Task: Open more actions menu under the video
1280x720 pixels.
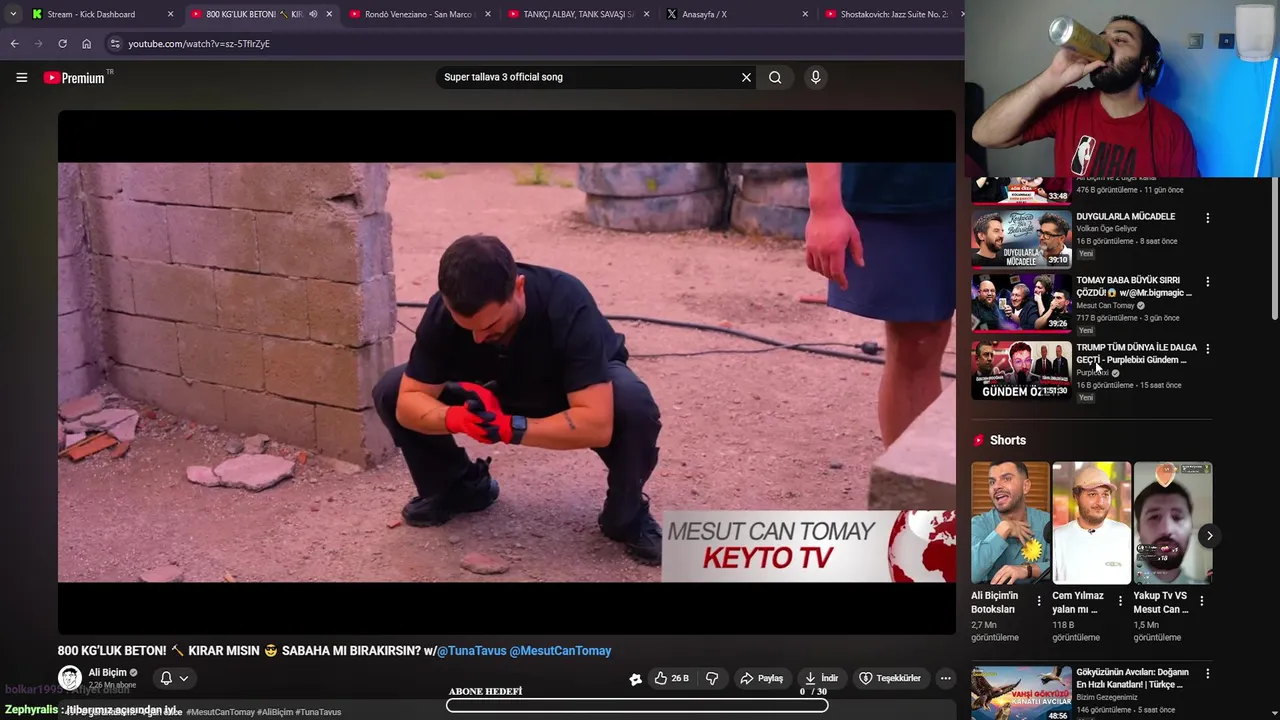Action: [x=945, y=678]
